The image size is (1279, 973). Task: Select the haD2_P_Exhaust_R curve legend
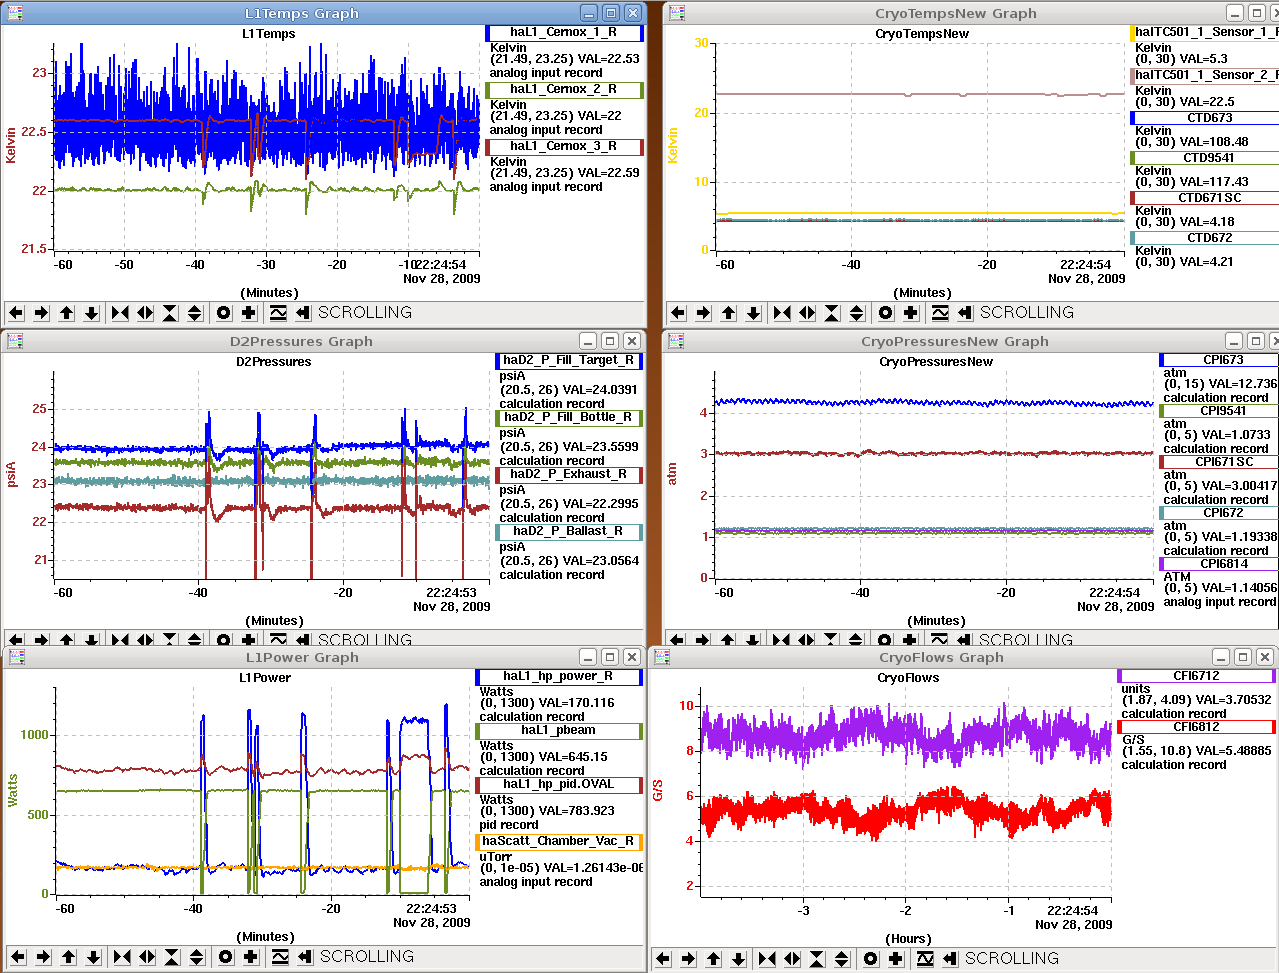tap(569, 475)
